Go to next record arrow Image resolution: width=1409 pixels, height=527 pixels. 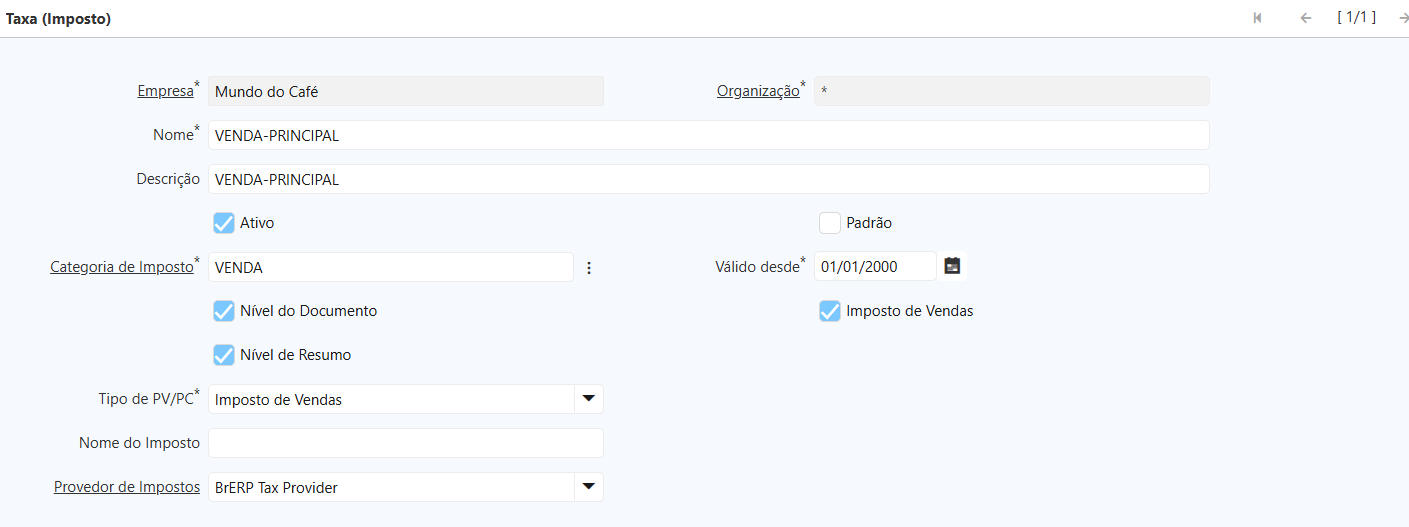[1403, 18]
